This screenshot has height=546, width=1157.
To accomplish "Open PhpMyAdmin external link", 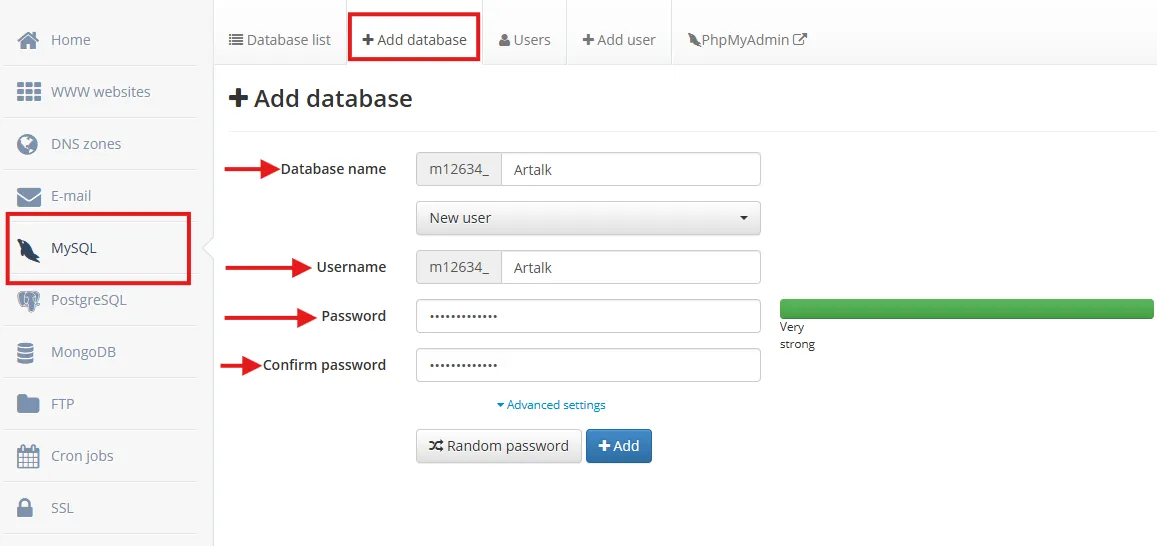I will coord(746,40).
